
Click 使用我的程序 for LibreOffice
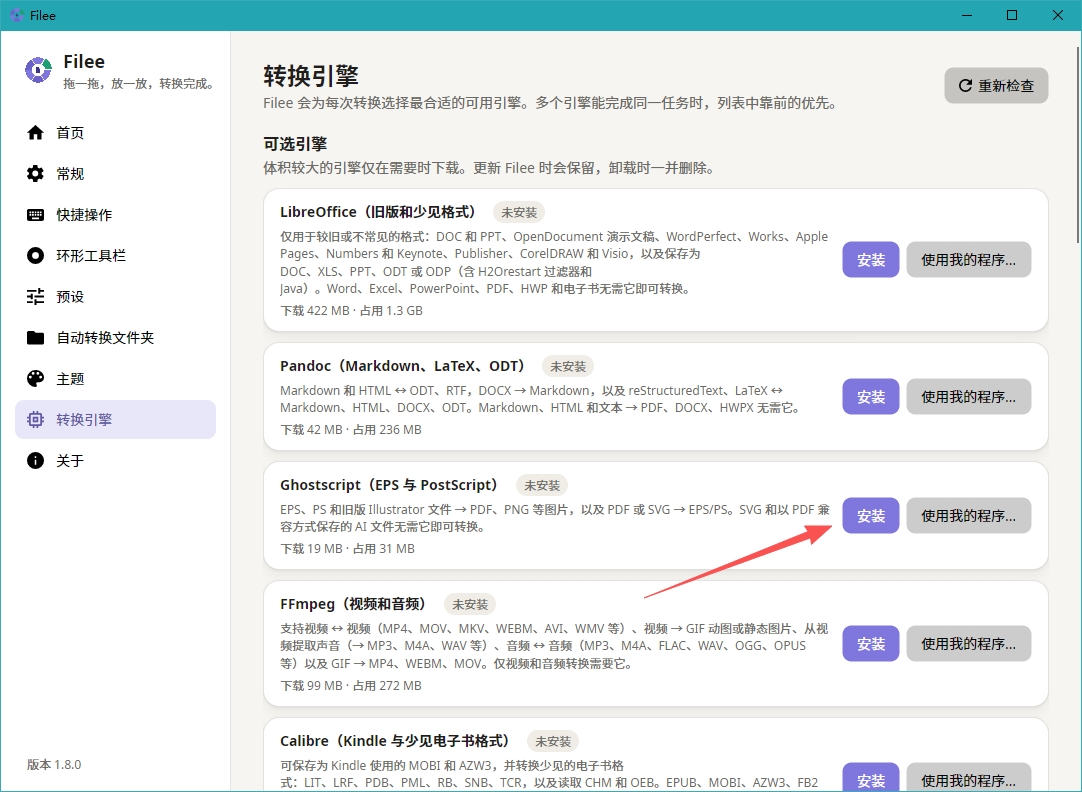click(968, 259)
